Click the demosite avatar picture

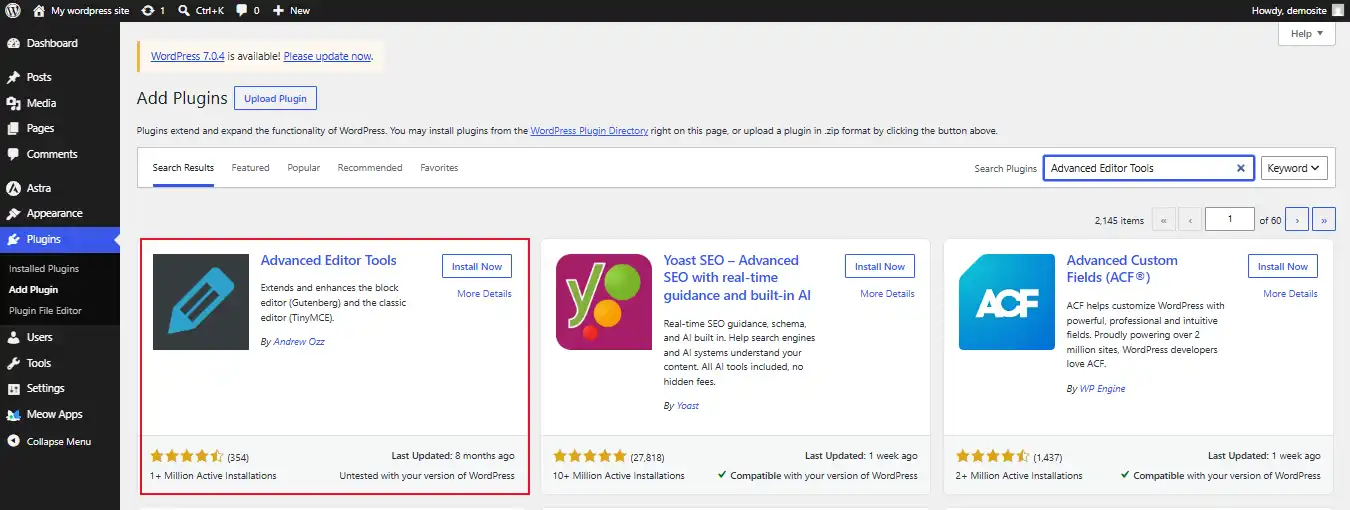[x=1338, y=10]
